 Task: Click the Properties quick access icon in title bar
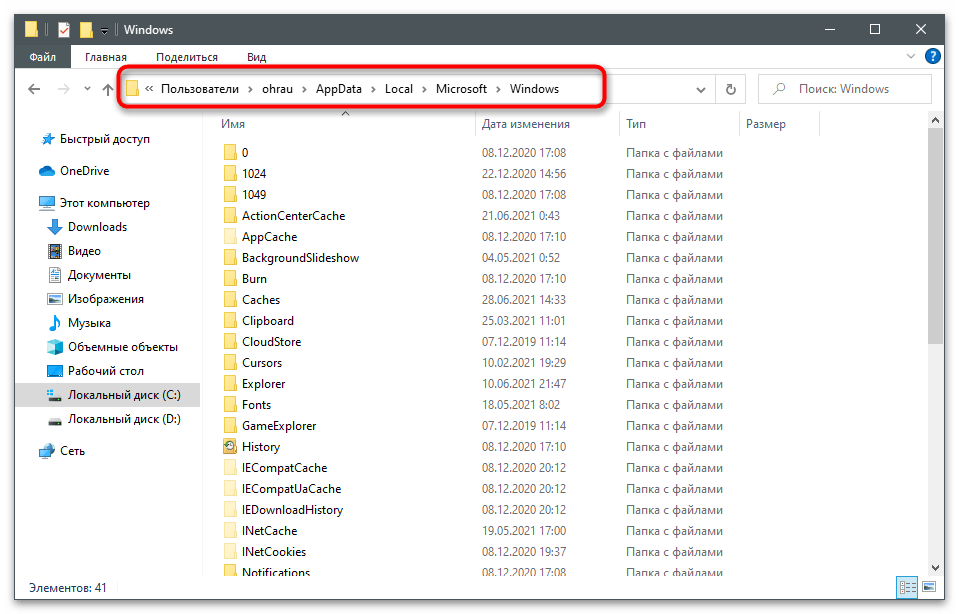tap(64, 29)
